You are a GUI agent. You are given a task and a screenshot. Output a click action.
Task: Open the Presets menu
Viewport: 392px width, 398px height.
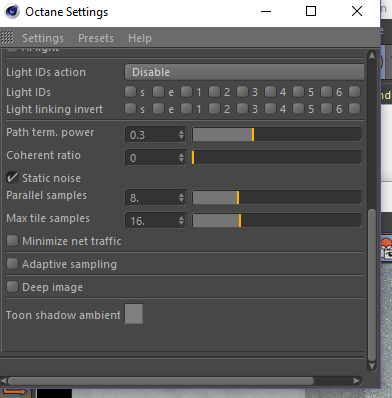click(x=96, y=38)
